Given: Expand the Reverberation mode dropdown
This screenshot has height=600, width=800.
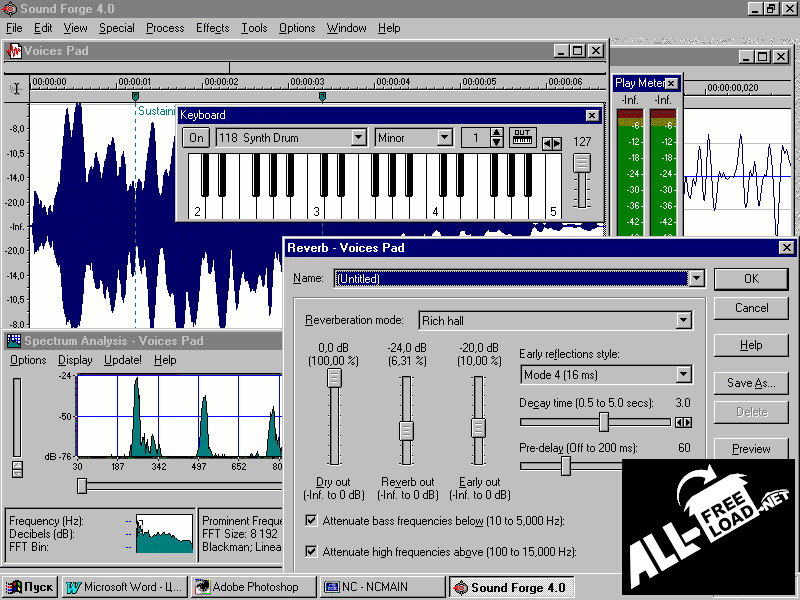Looking at the screenshot, I should point(683,321).
